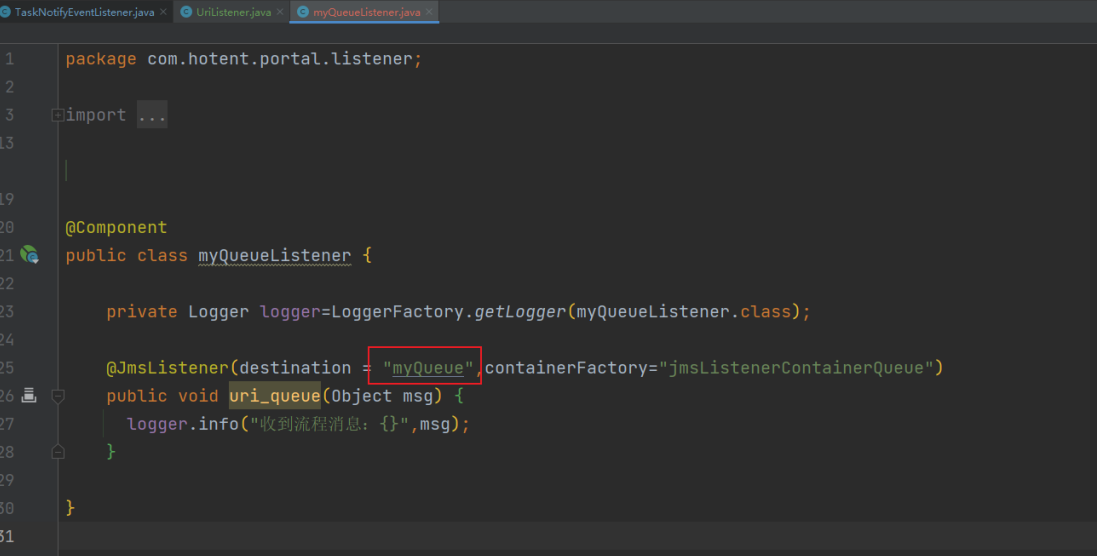The height and width of the screenshot is (556, 1097).
Task: Click the "myQueue" destination string
Action: tap(427, 368)
